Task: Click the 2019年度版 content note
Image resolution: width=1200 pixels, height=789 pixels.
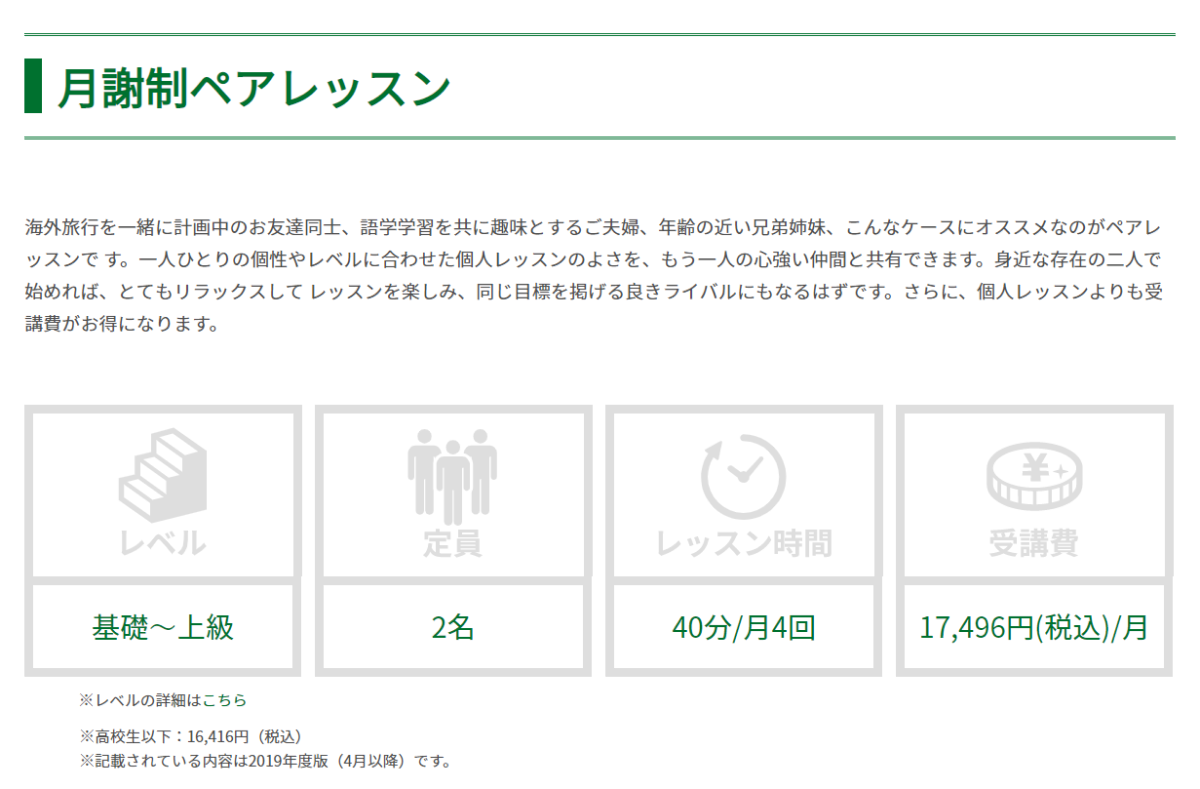Action: coord(266,762)
